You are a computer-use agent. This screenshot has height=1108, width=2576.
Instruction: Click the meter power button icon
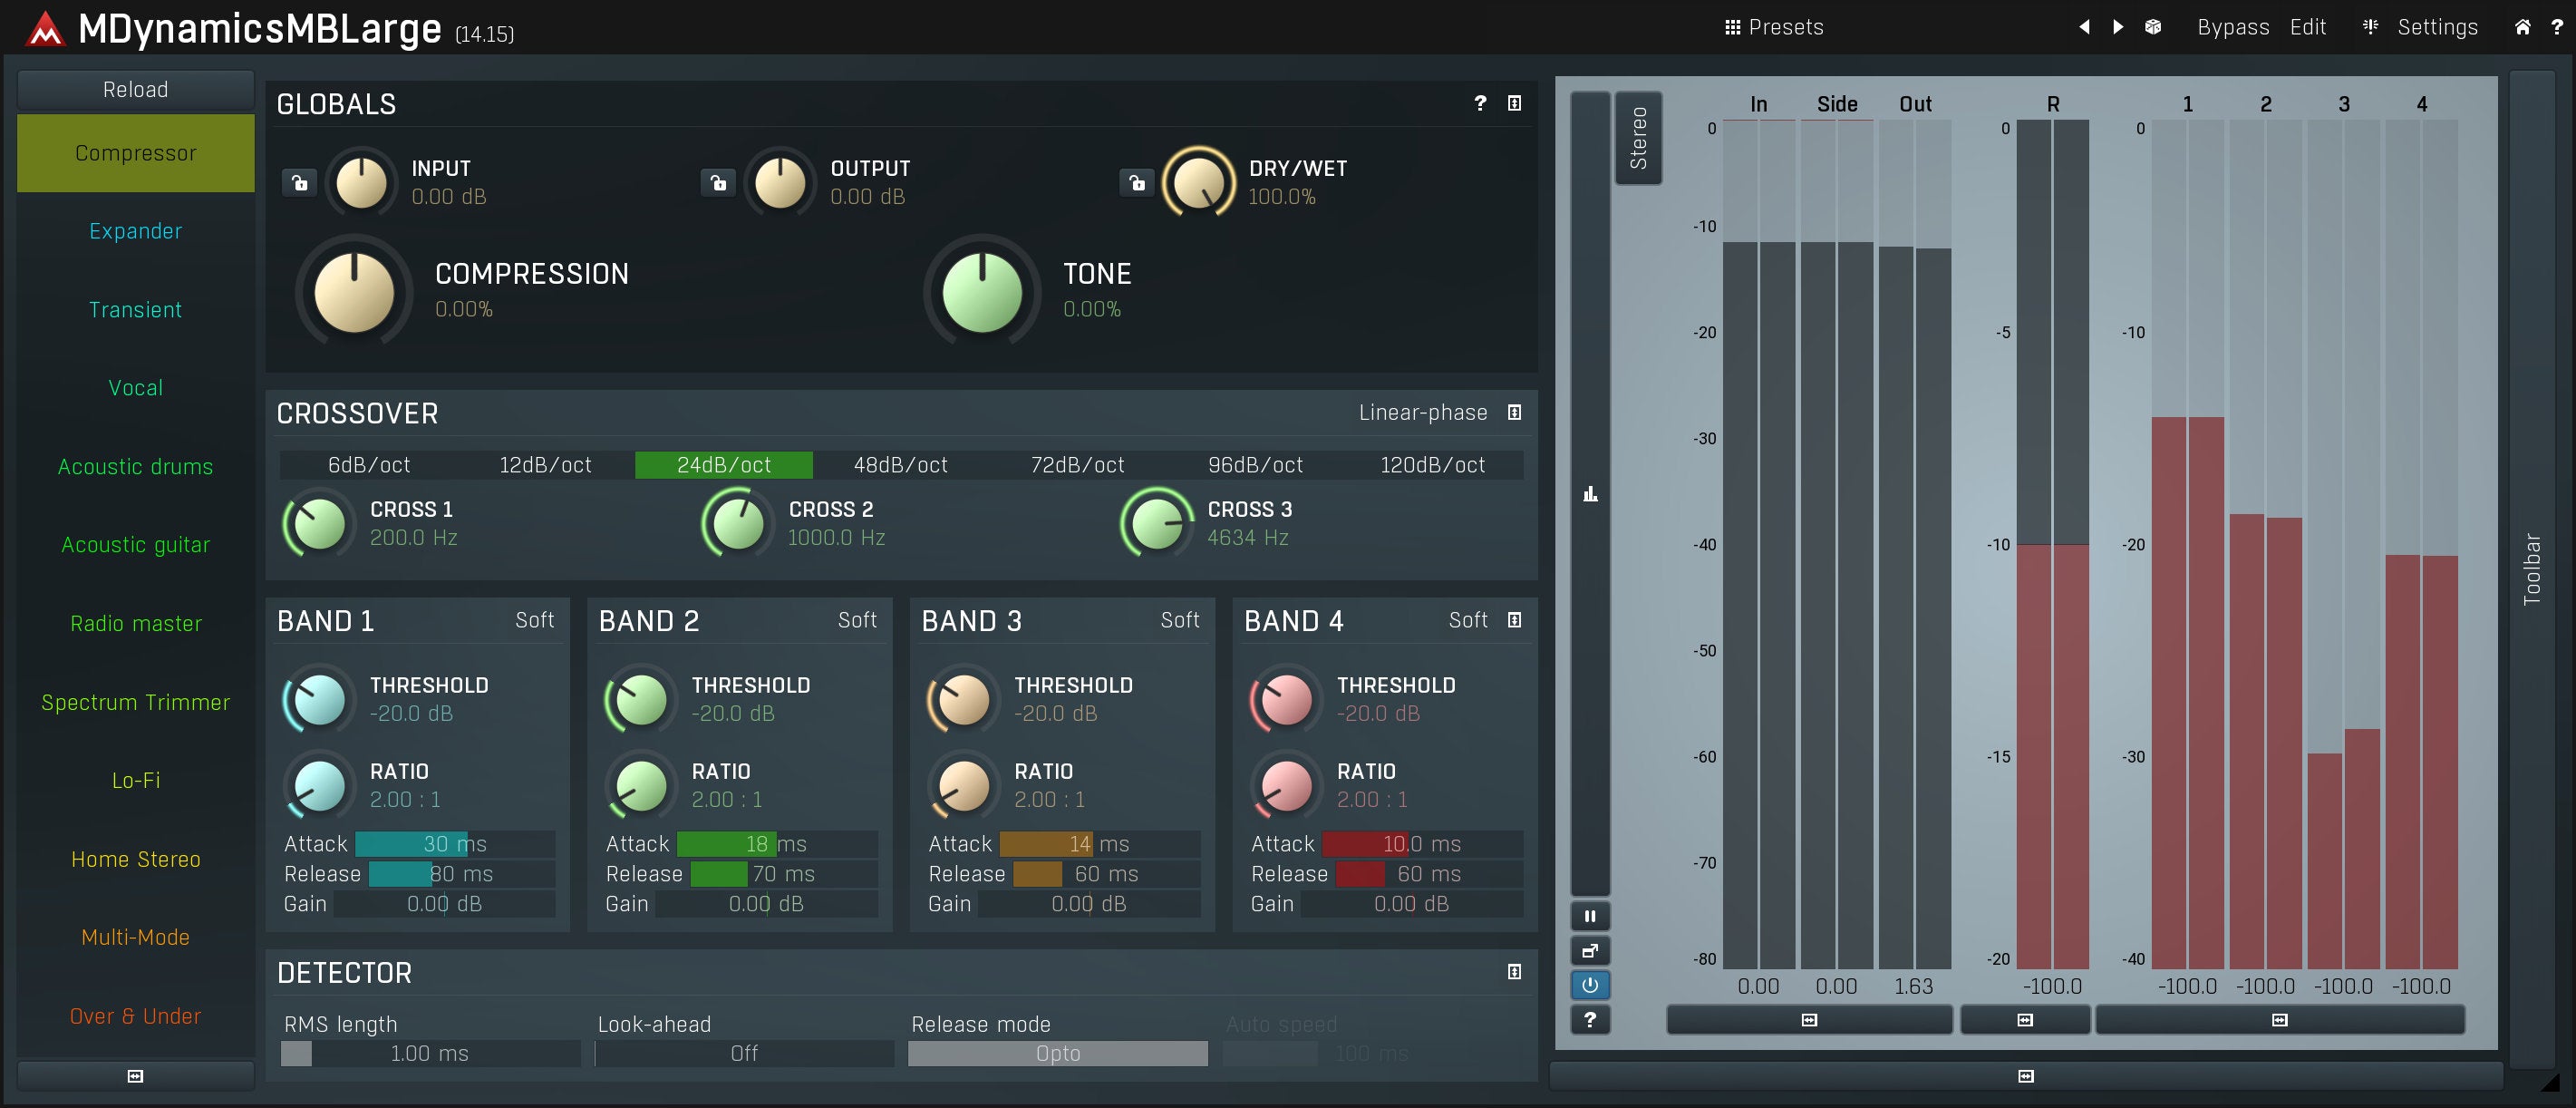pos(1590,985)
